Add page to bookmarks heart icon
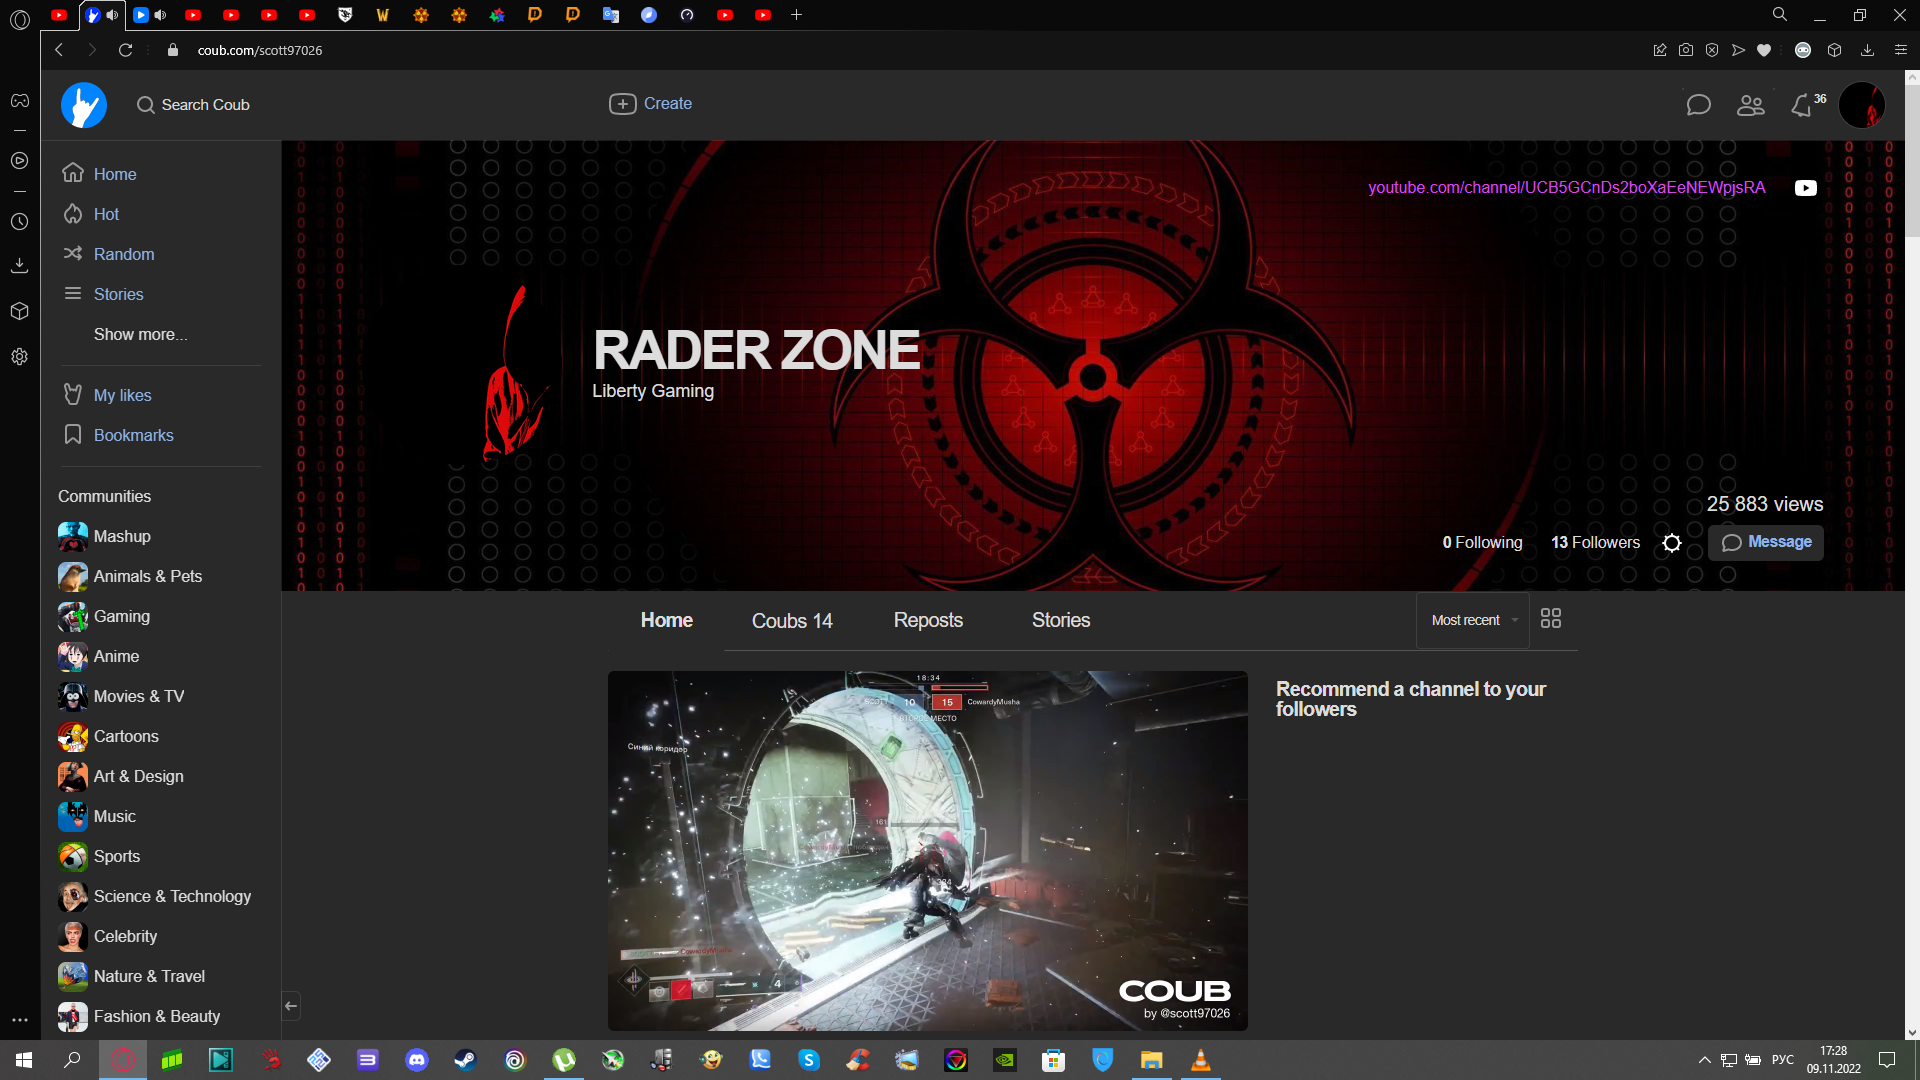 1764,50
